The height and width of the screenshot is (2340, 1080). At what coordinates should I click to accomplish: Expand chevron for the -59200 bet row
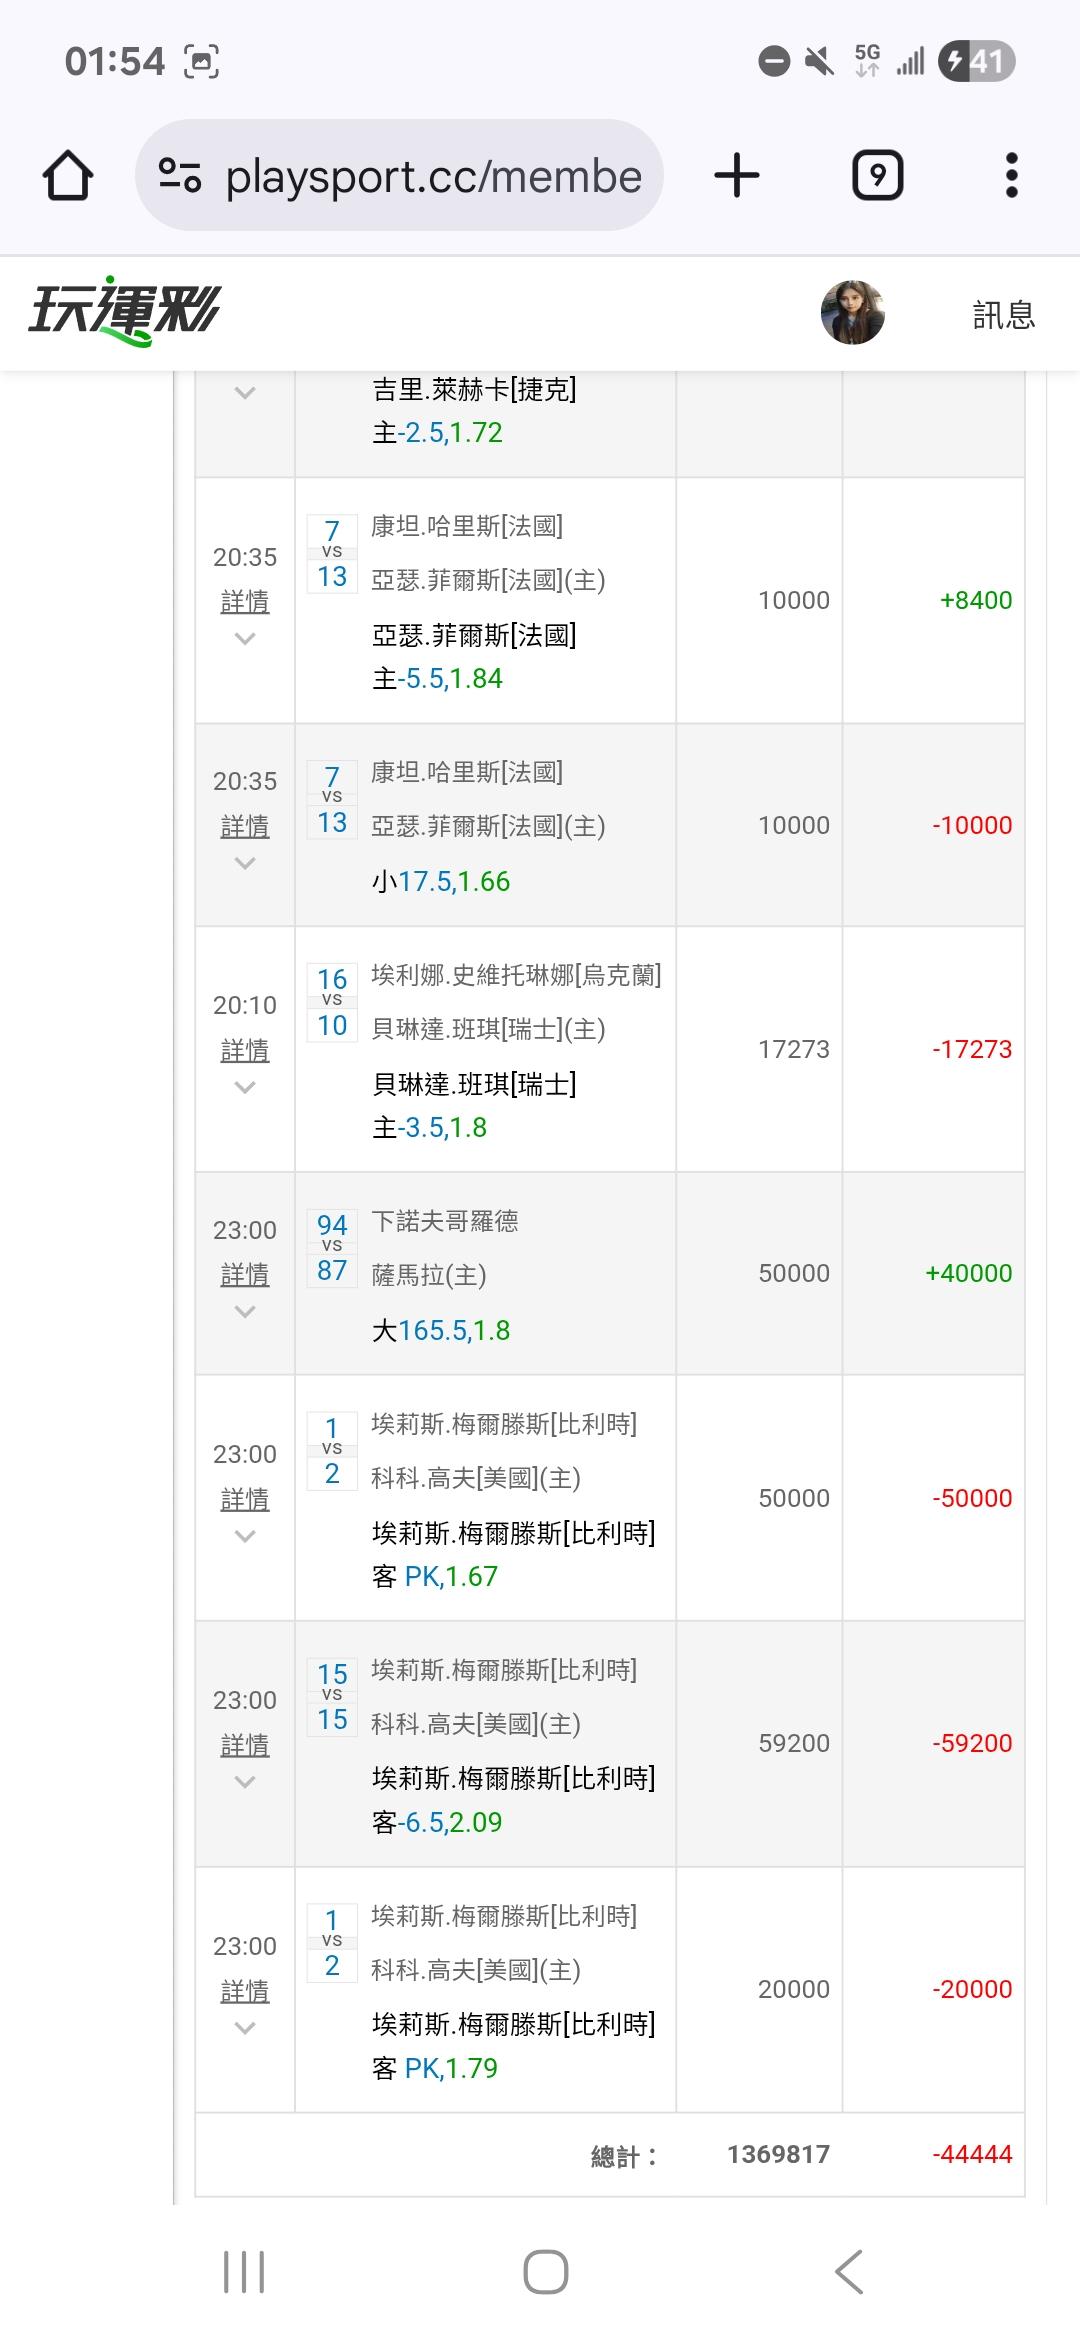pos(245,1782)
